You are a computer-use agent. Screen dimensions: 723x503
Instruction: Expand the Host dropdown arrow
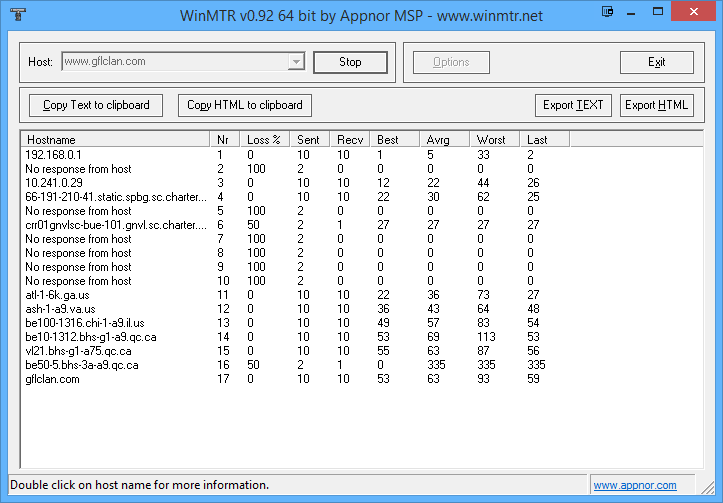click(295, 62)
